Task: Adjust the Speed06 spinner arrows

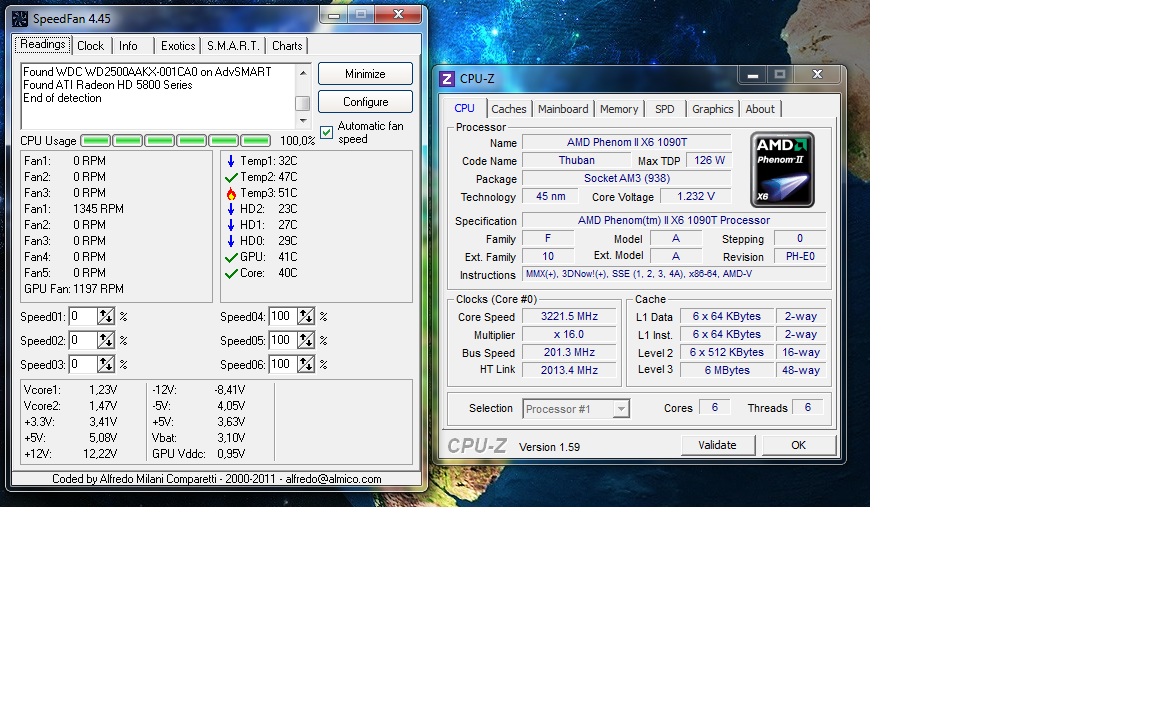Action: point(306,364)
